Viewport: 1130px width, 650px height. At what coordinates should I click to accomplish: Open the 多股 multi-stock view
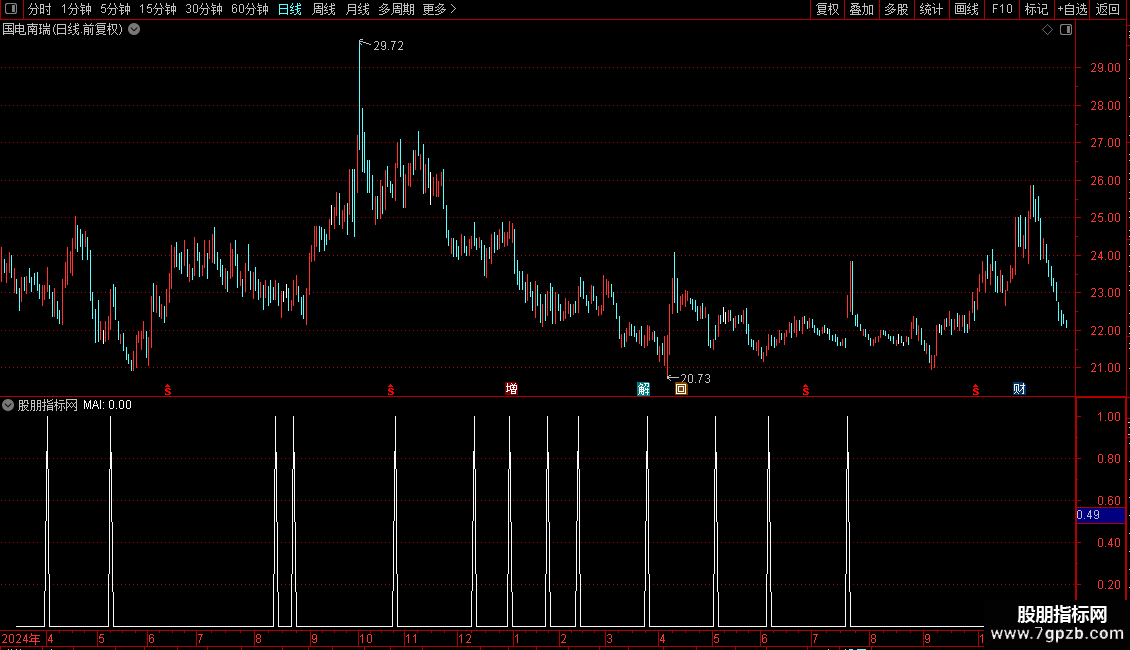click(896, 9)
